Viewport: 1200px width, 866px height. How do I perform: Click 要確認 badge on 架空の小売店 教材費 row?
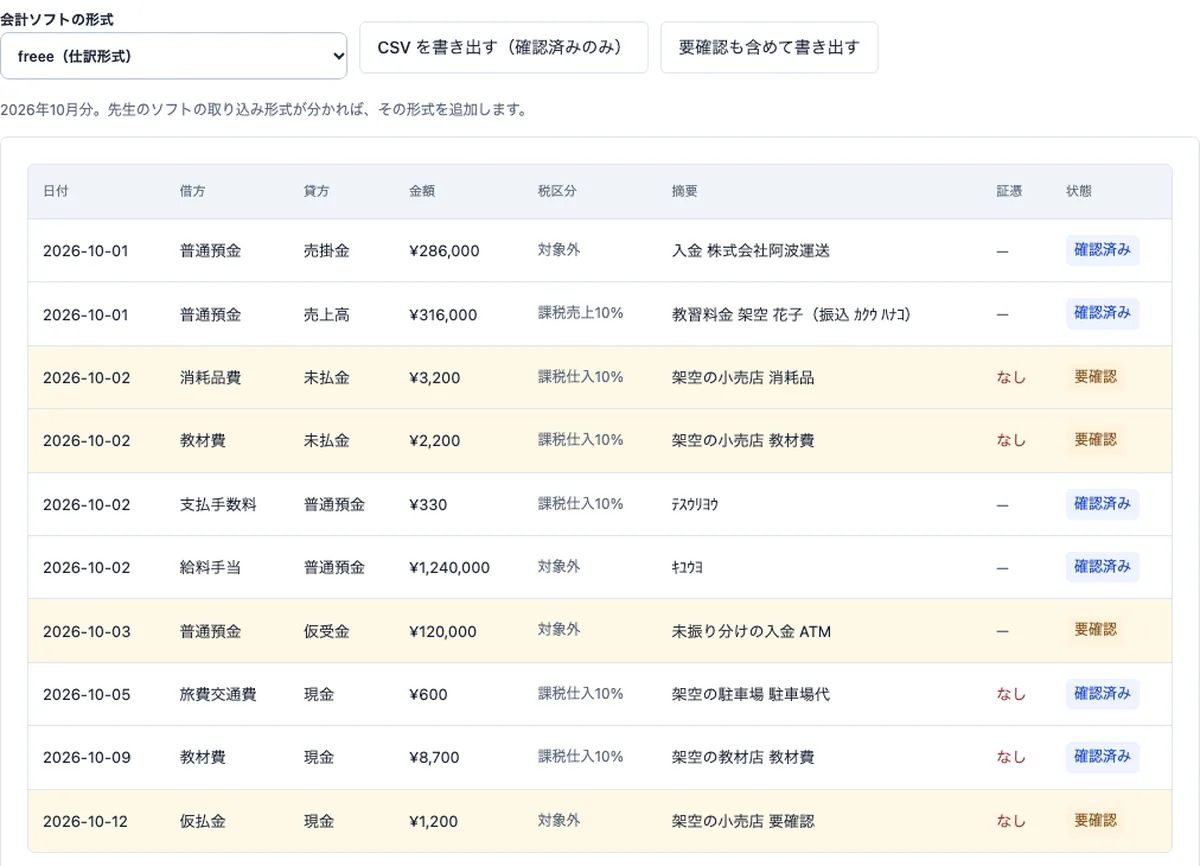[x=1096, y=440]
